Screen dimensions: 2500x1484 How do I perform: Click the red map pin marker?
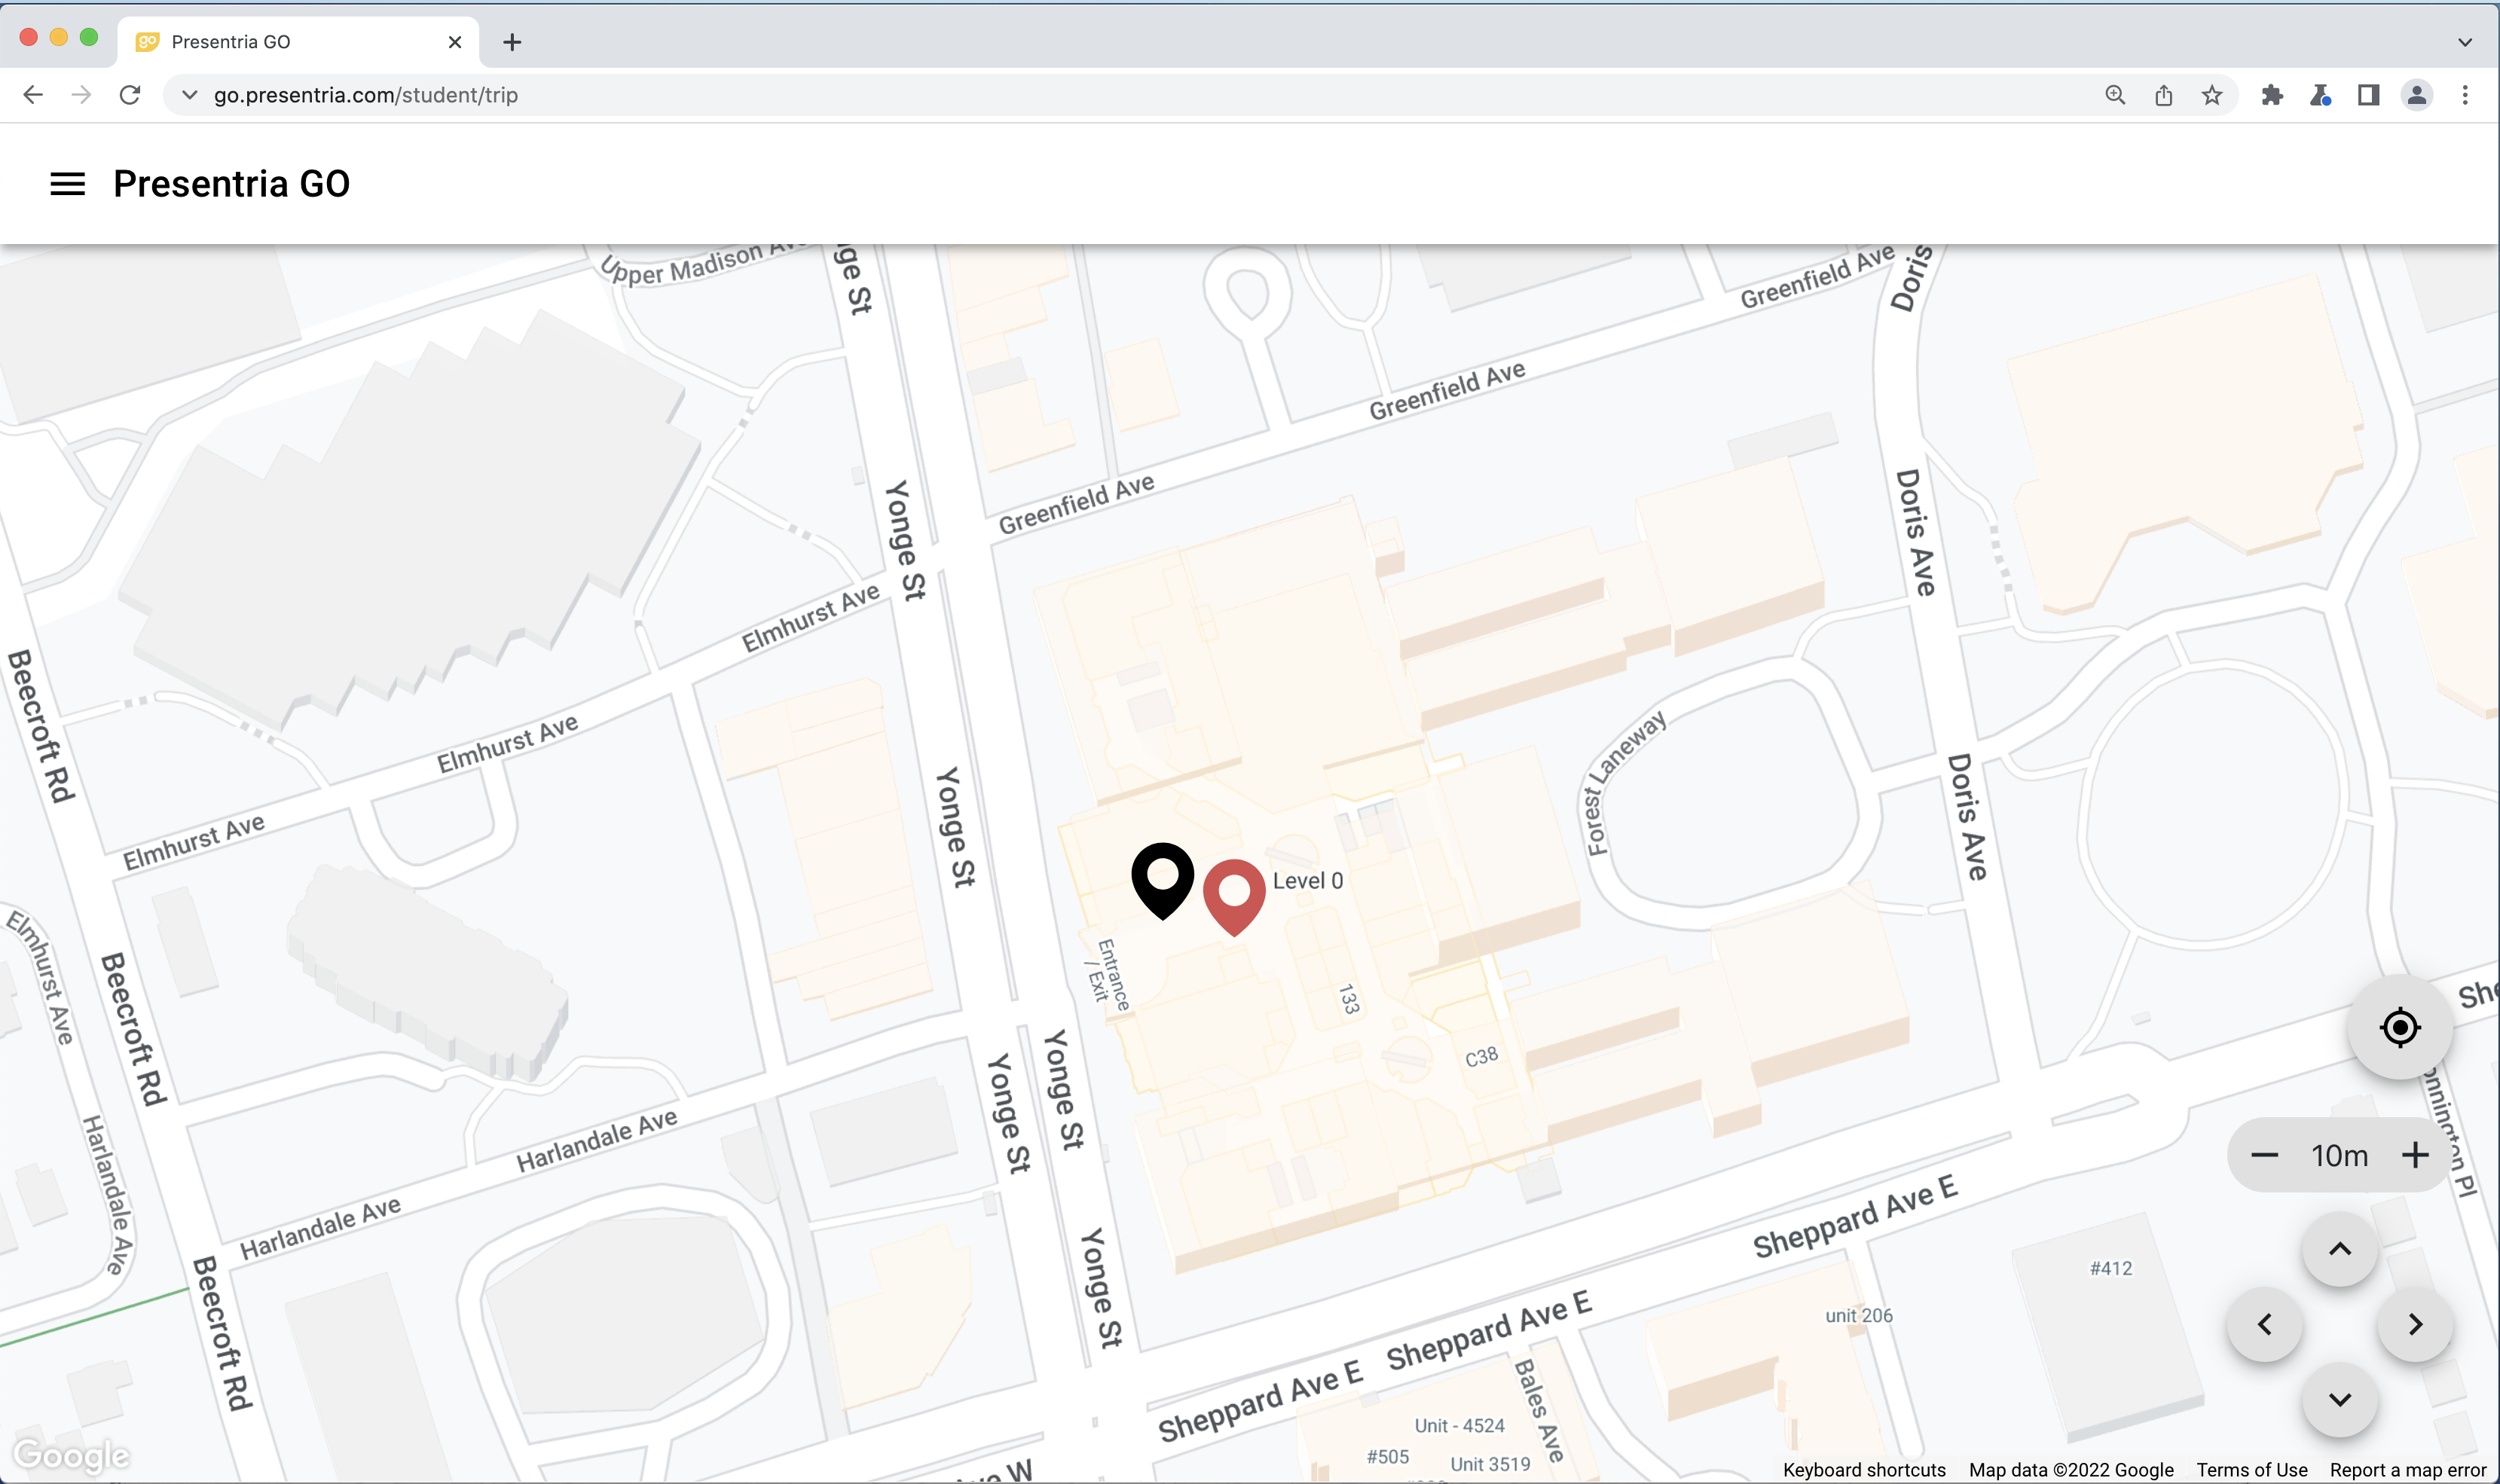[x=1234, y=897]
